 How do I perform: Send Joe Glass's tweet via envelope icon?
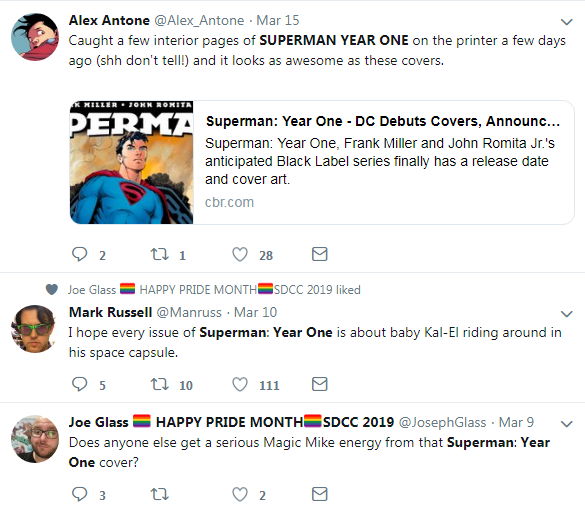click(319, 494)
